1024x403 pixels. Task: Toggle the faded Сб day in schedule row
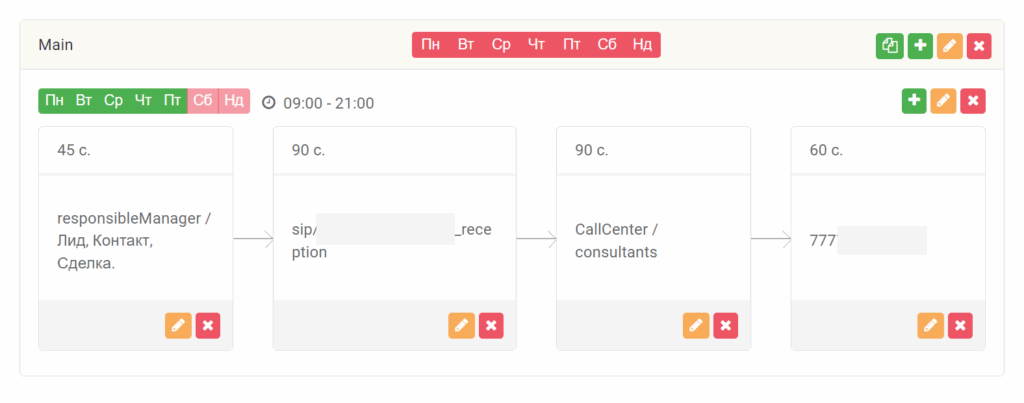(x=203, y=100)
